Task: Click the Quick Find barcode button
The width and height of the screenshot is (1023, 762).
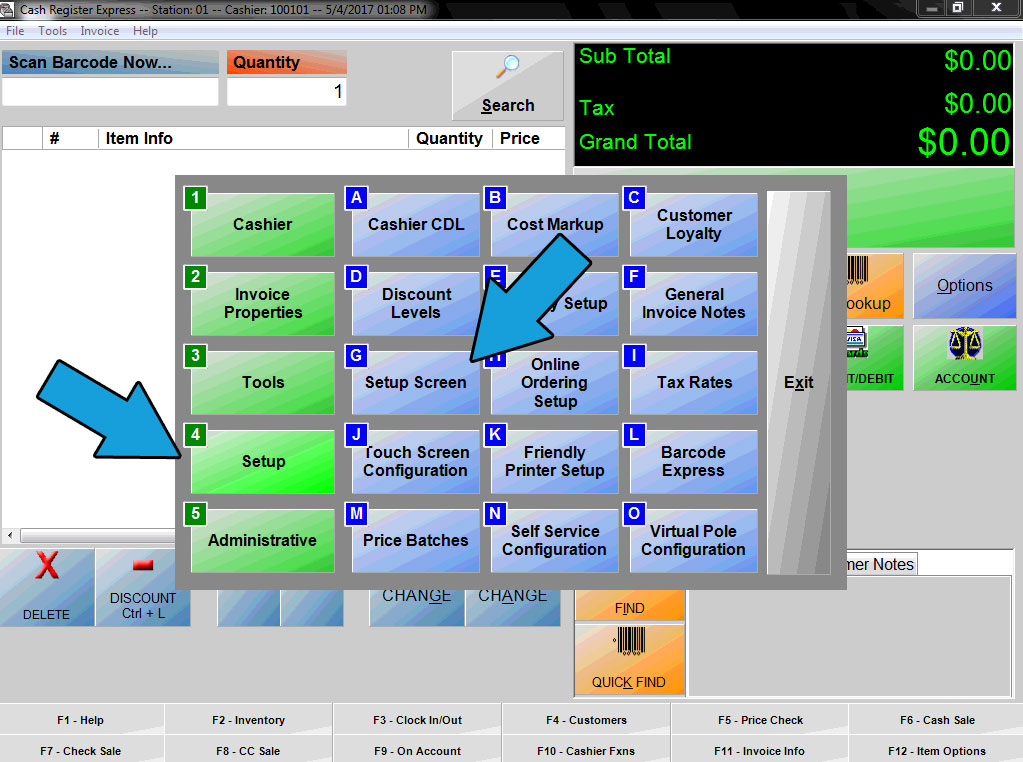Action: coord(629,659)
